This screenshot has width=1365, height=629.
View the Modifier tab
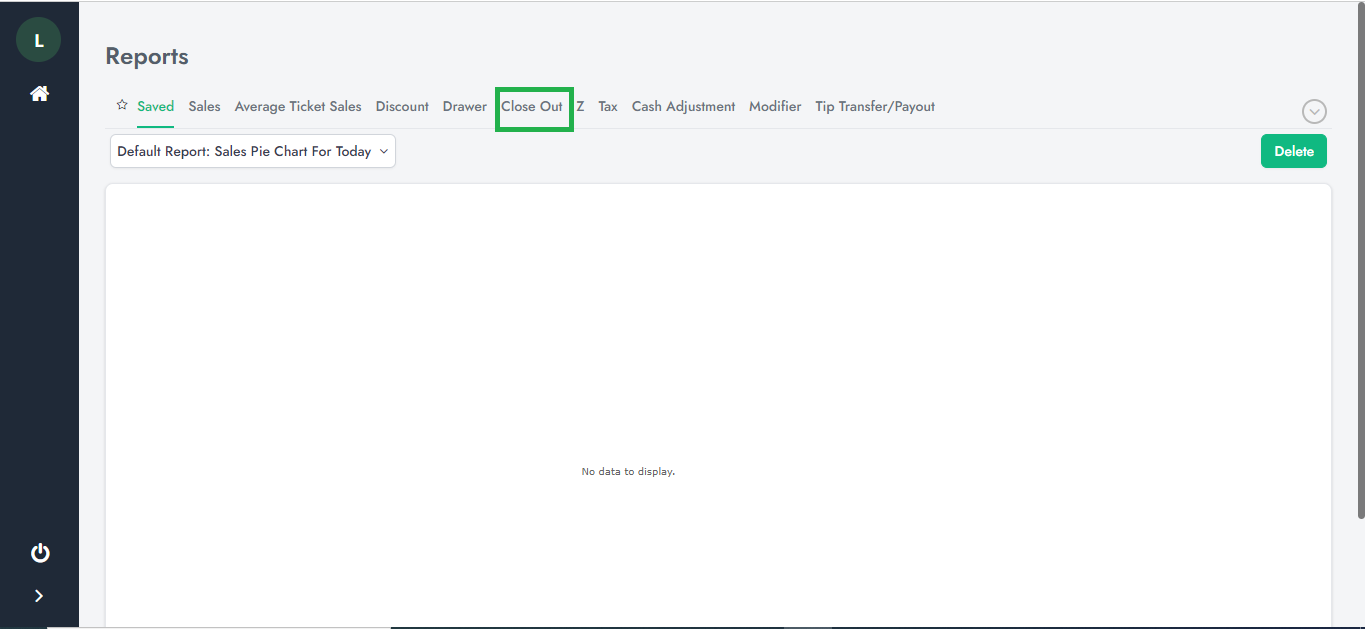tap(775, 107)
